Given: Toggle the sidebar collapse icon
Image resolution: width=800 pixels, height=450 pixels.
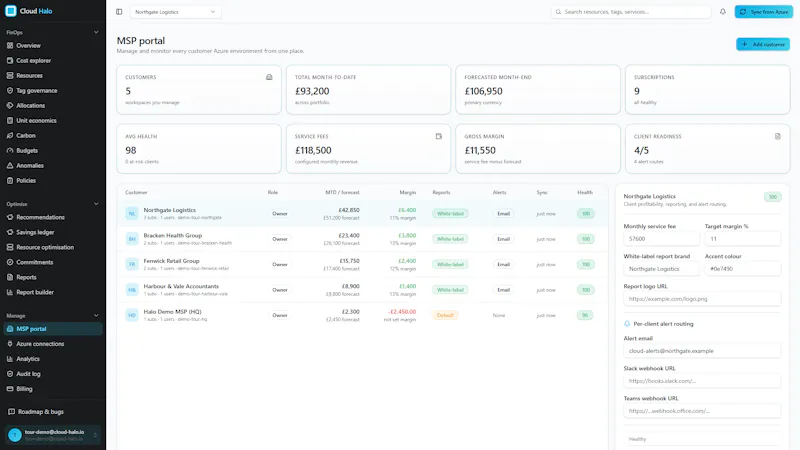Looking at the screenshot, I should pyautogui.click(x=119, y=12).
